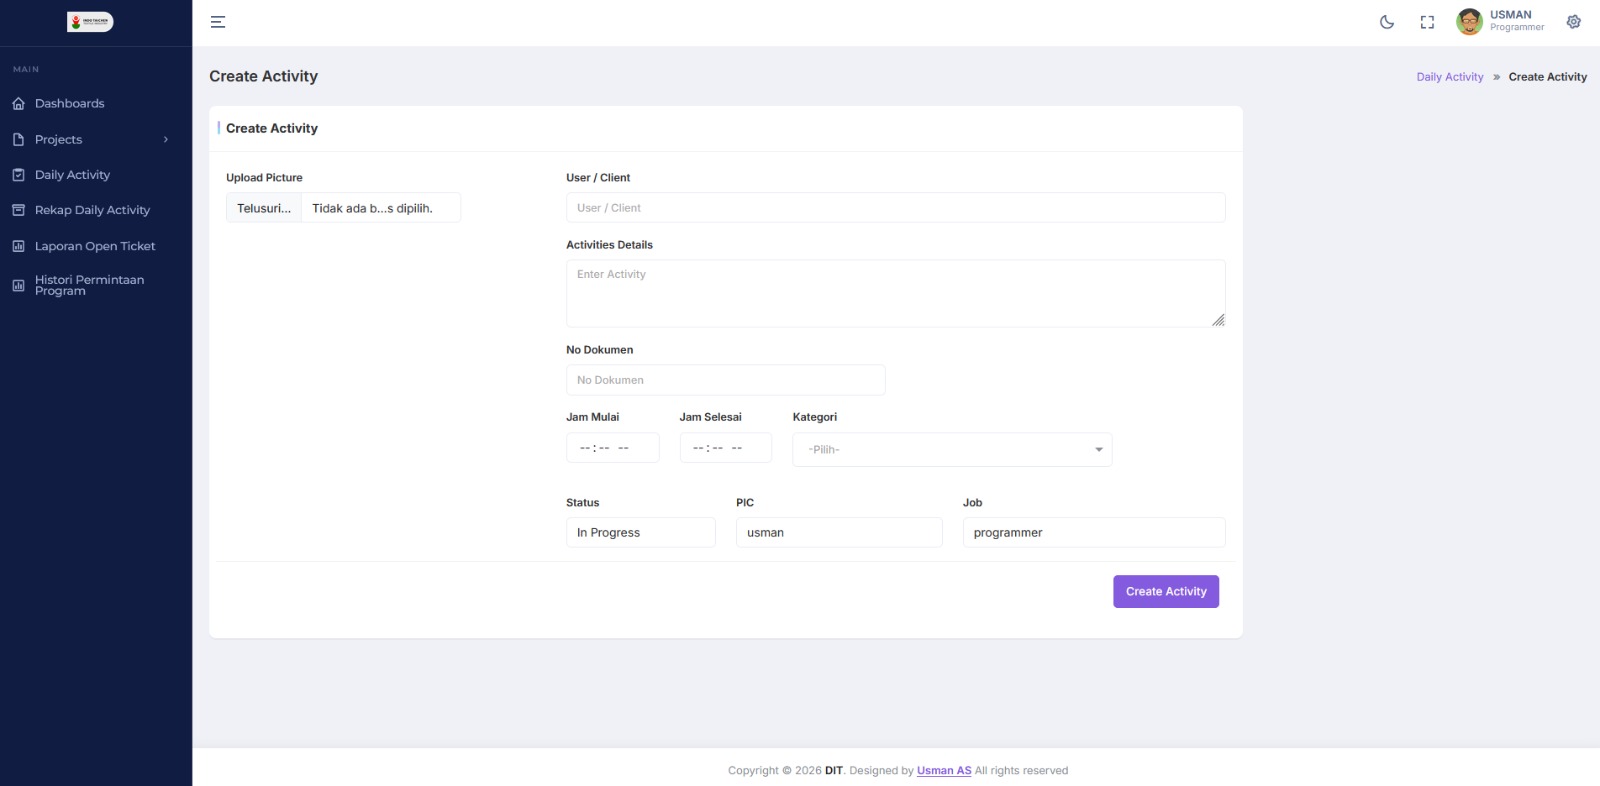
Task: Toggle the hamburger sidebar menu icon
Action: point(218,22)
